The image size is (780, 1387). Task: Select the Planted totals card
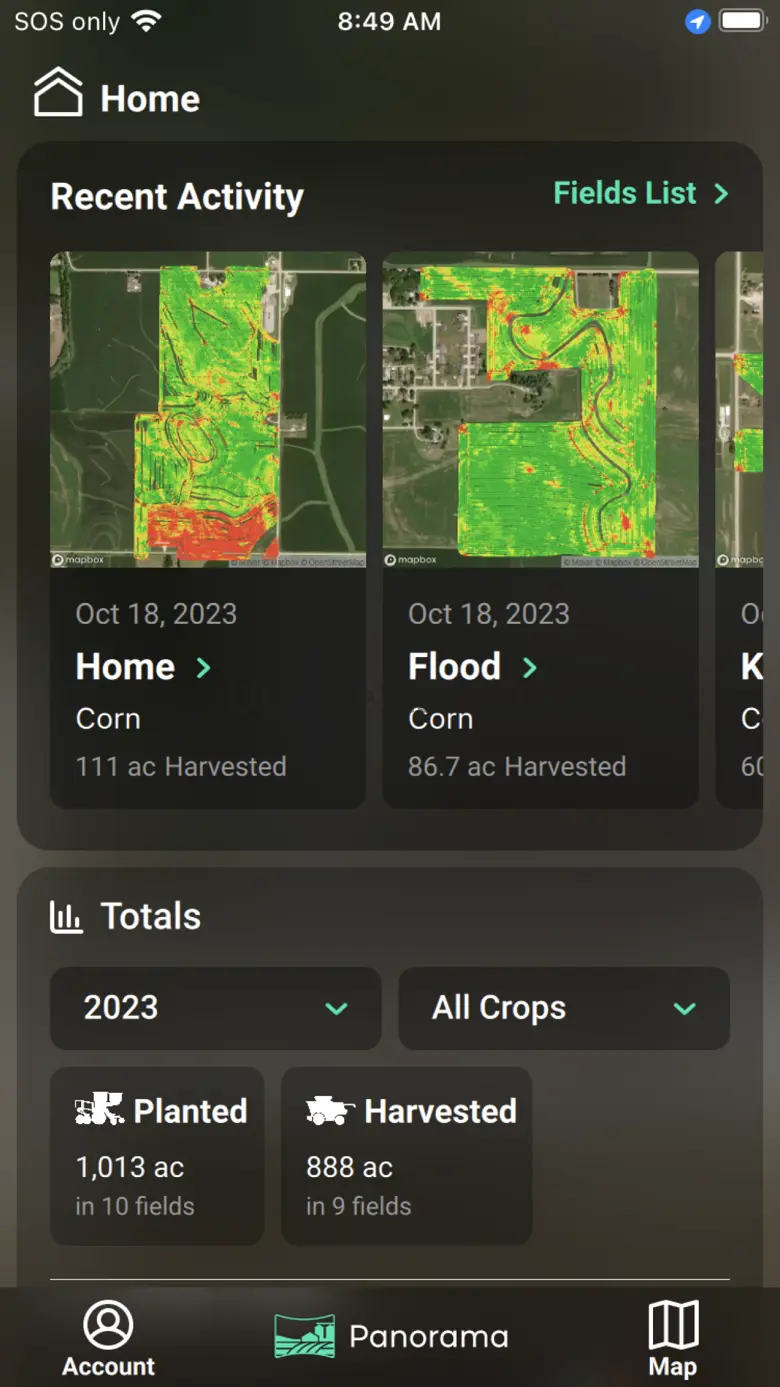(x=157, y=1155)
